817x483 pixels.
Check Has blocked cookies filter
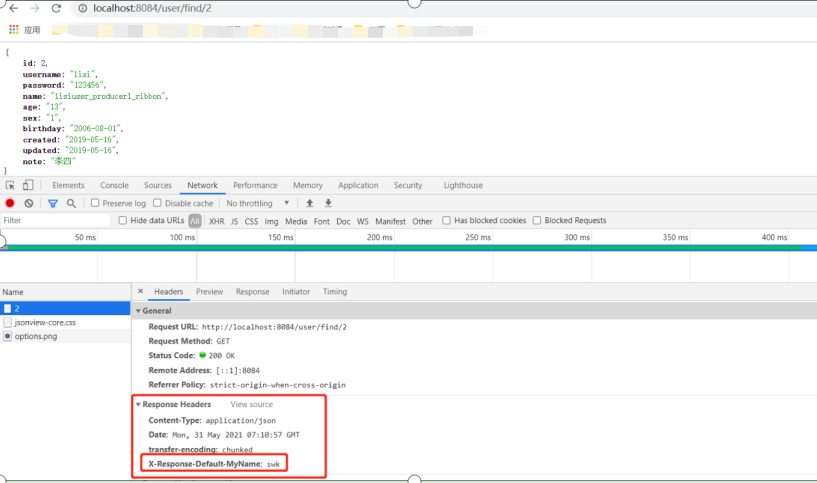pyautogui.click(x=447, y=220)
